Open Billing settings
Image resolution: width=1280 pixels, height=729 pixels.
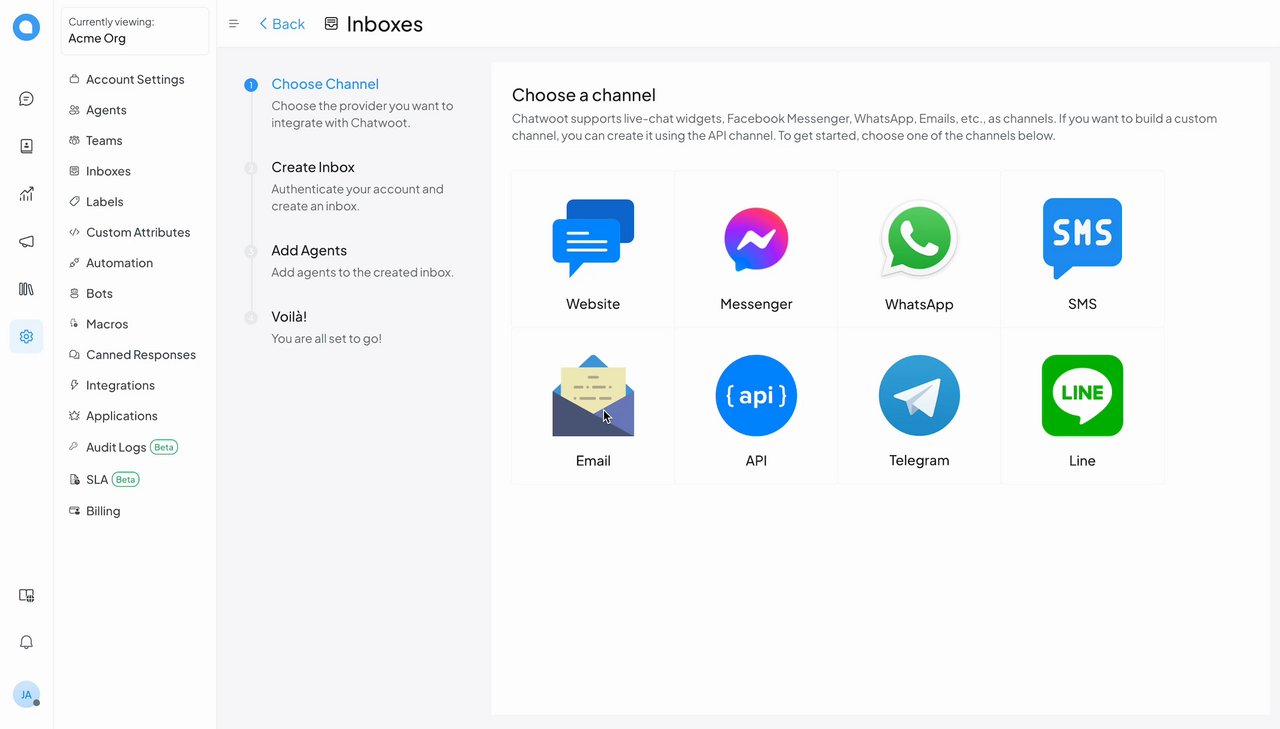[x=135, y=511]
